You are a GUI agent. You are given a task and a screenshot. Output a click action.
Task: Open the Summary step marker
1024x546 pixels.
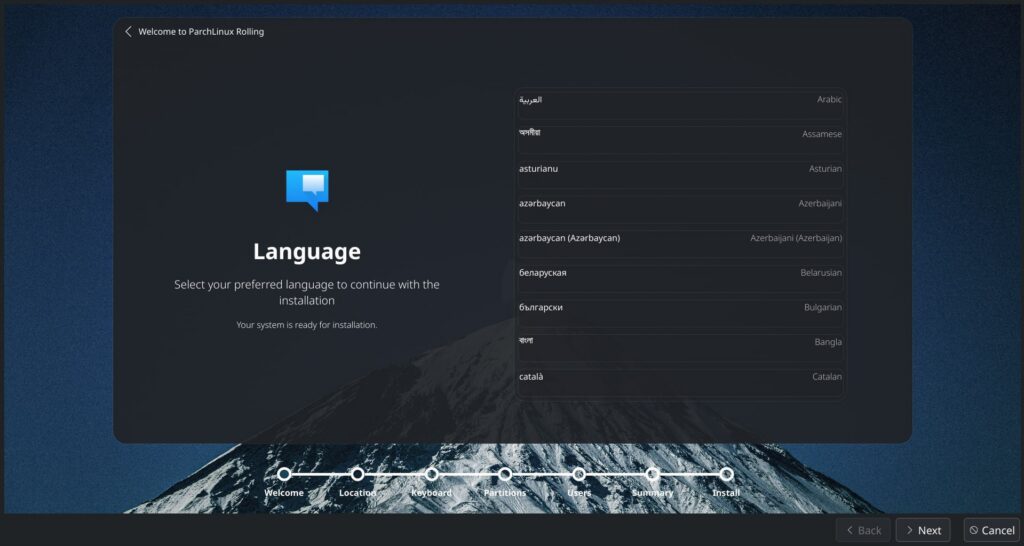tap(652, 474)
